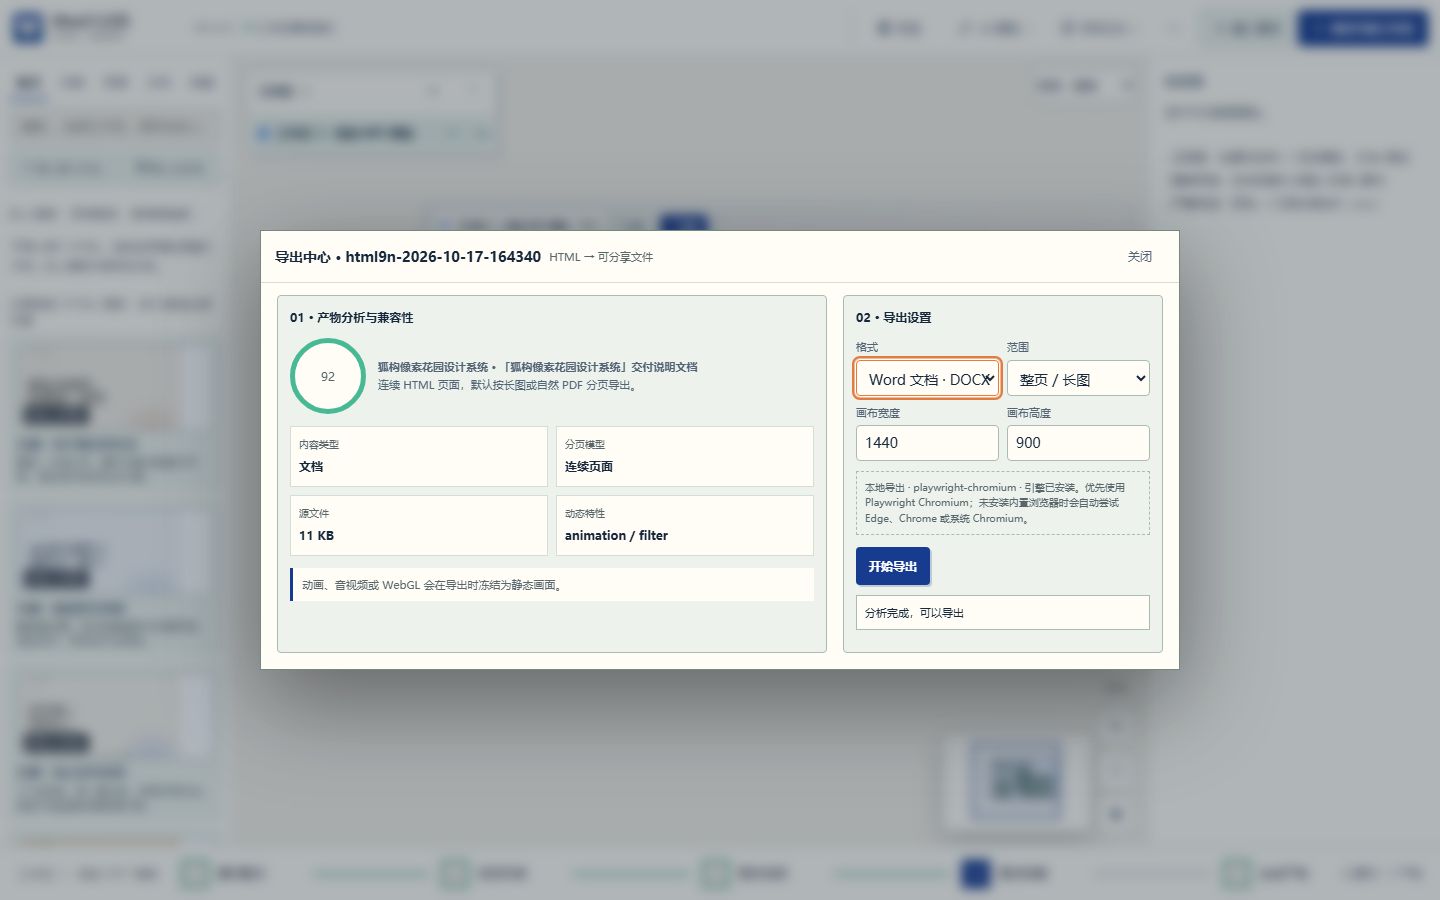Click the 狐构像素花园设计系统 document title
Image resolution: width=1440 pixels, height=900 pixels.
(x=538, y=367)
